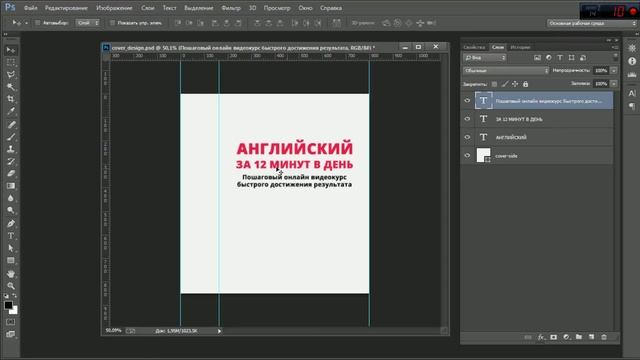Open Histogram panel icon on right dock
Viewport: 640px width, 360px height.
click(632, 75)
